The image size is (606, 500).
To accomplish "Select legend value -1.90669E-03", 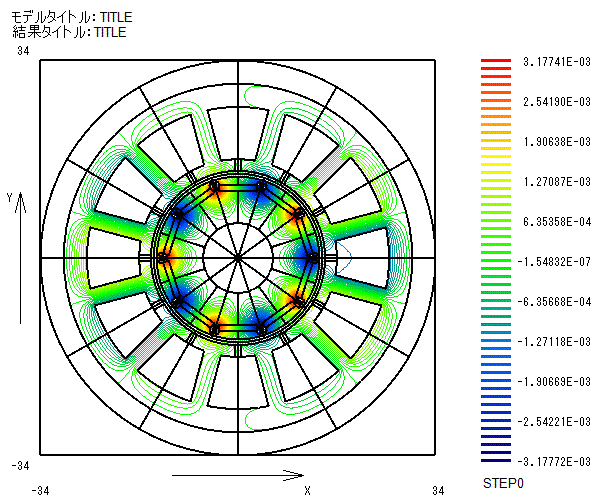I will tap(554, 381).
